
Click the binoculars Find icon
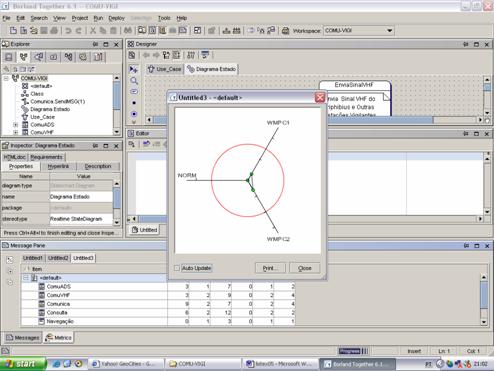click(128, 31)
